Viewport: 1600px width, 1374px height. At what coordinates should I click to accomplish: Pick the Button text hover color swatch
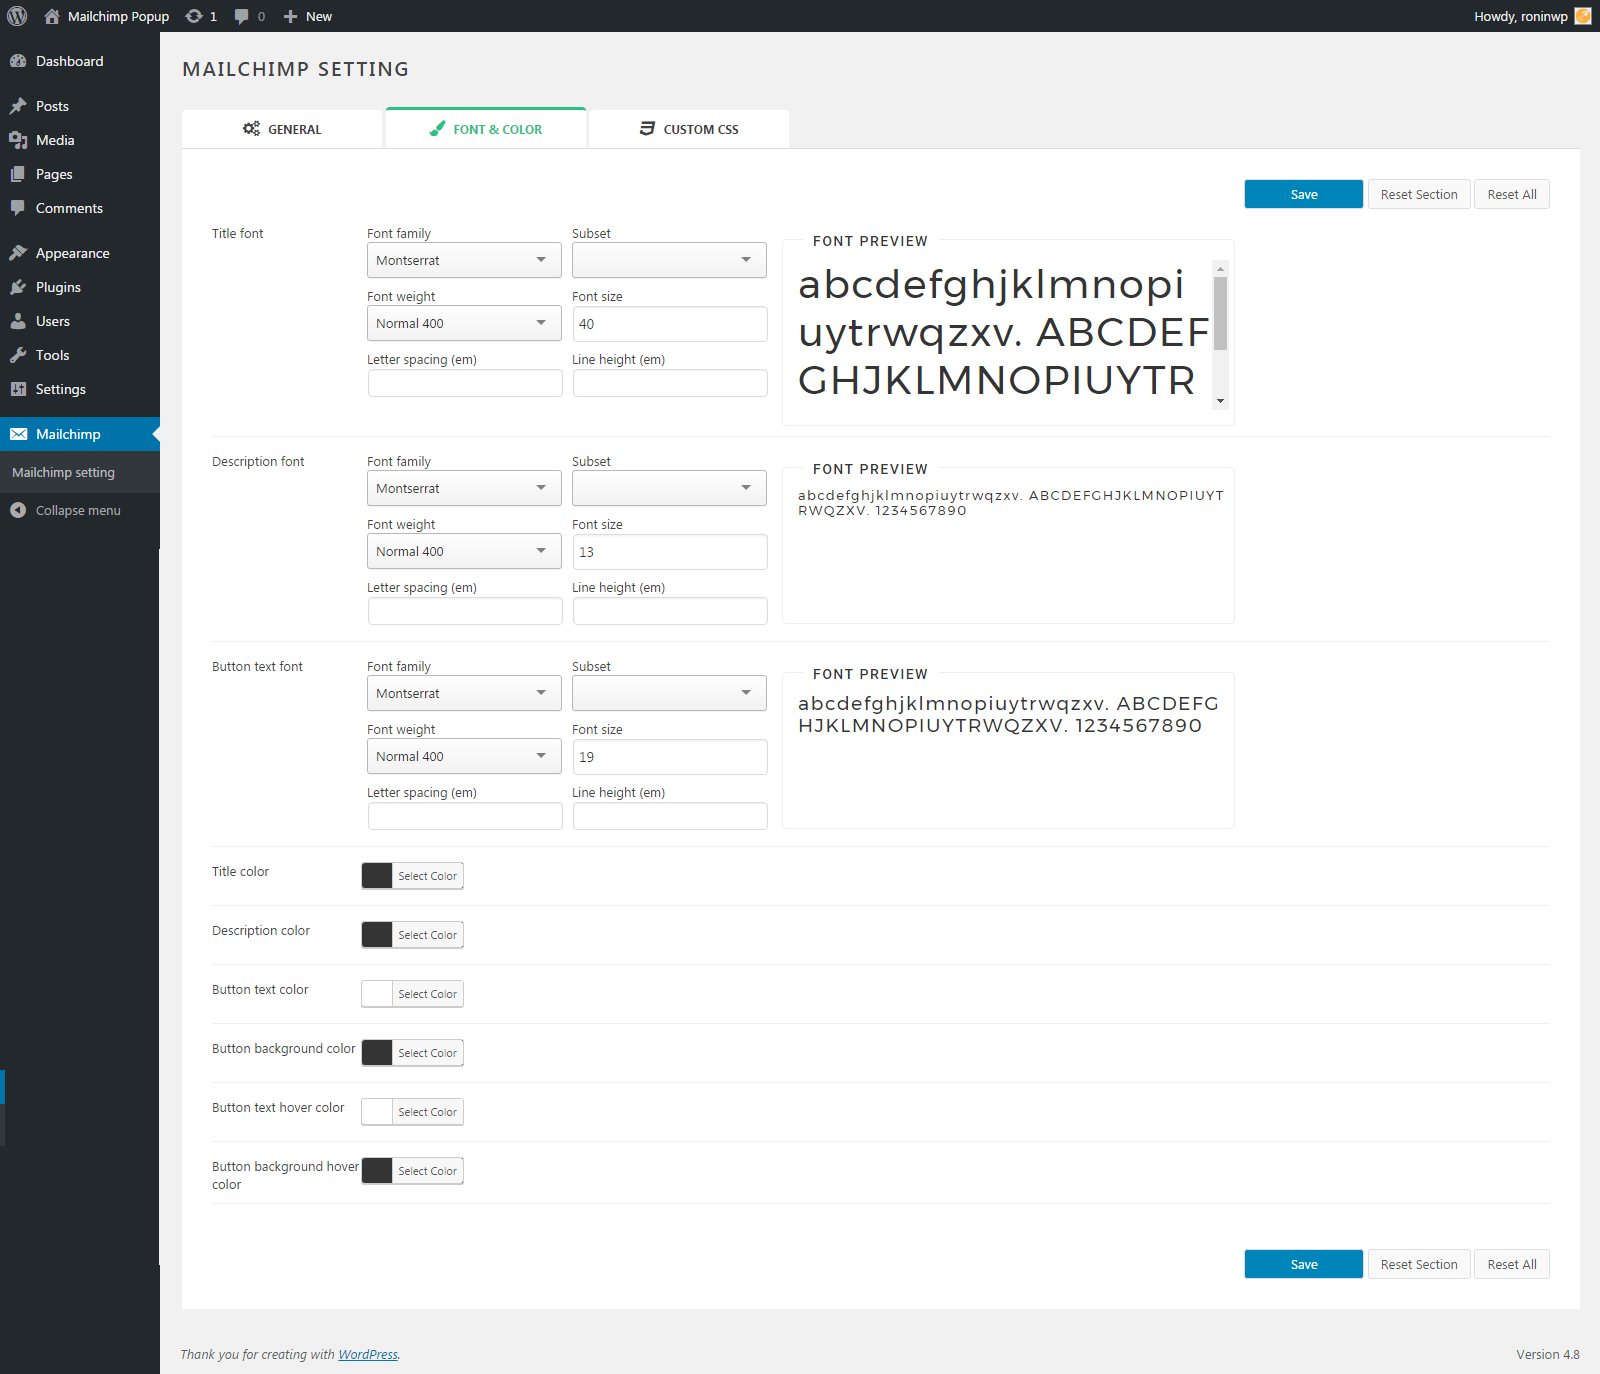coord(377,1112)
